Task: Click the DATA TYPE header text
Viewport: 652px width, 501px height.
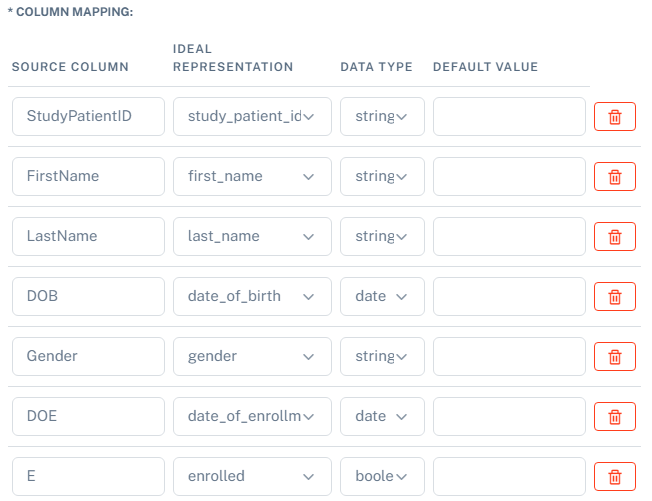Action: tap(376, 67)
